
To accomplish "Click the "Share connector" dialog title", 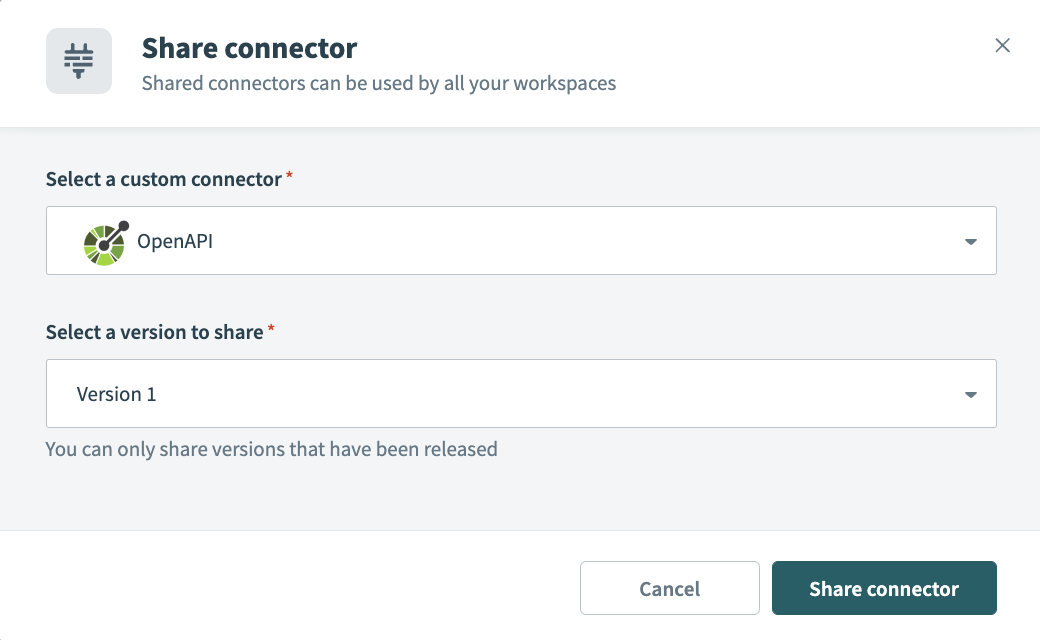I will [249, 47].
